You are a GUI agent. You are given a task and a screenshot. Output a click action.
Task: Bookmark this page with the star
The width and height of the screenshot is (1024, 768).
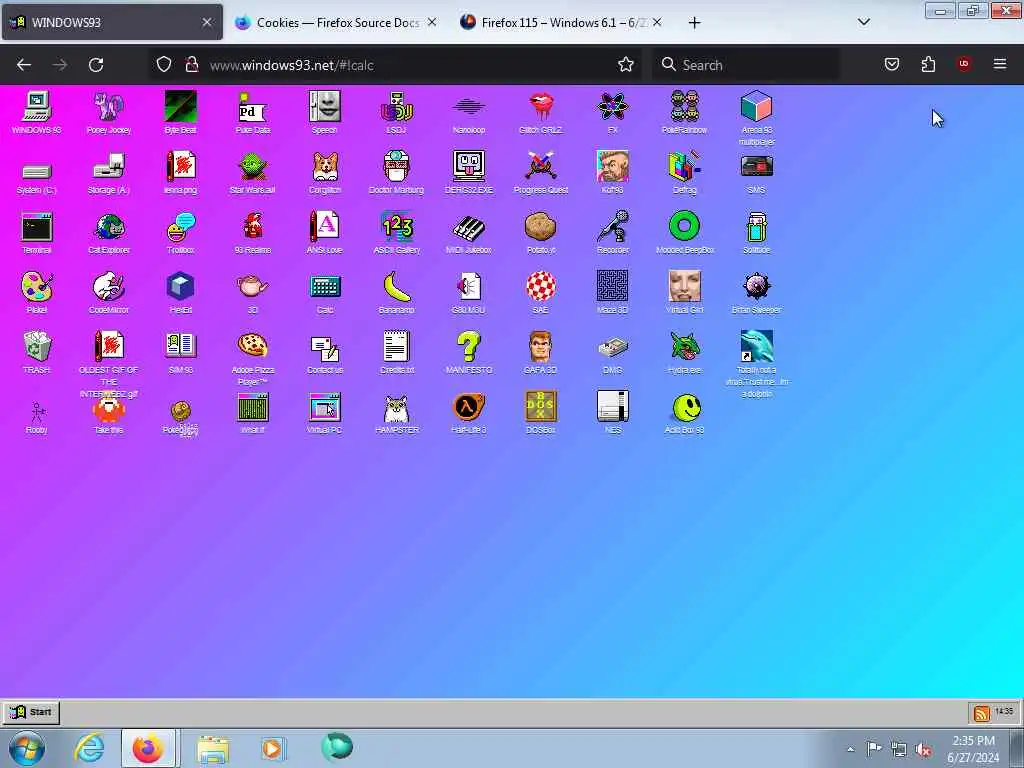click(626, 64)
